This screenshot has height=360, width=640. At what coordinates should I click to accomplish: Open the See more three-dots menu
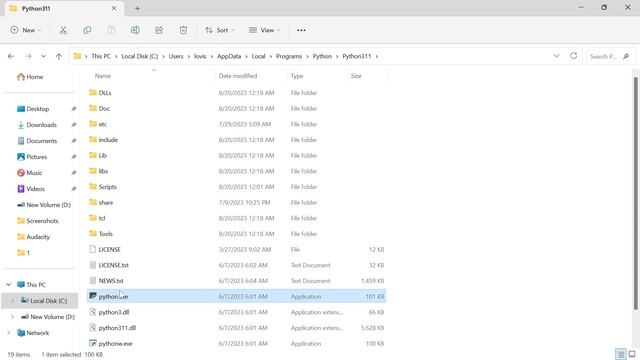[x=301, y=30]
